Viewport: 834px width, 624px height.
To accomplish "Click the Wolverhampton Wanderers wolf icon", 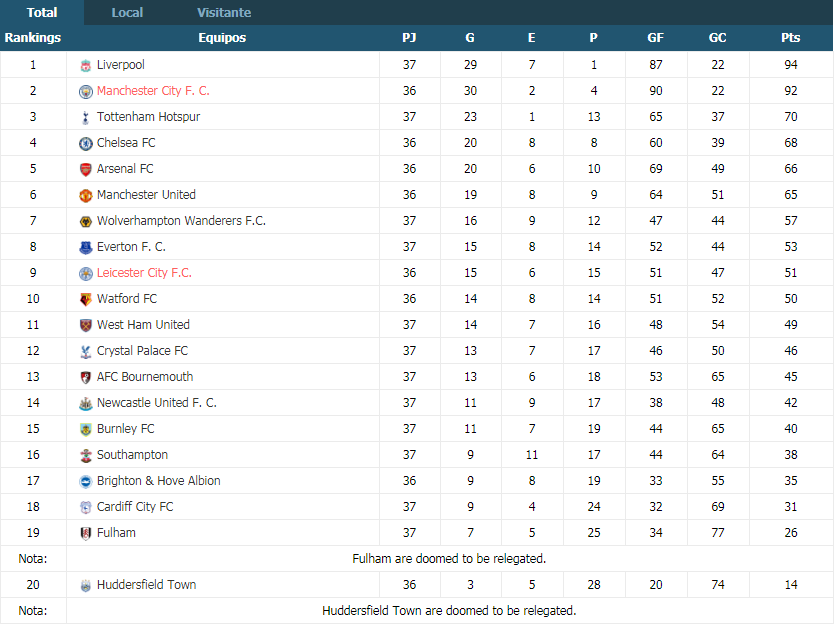I will coord(85,222).
